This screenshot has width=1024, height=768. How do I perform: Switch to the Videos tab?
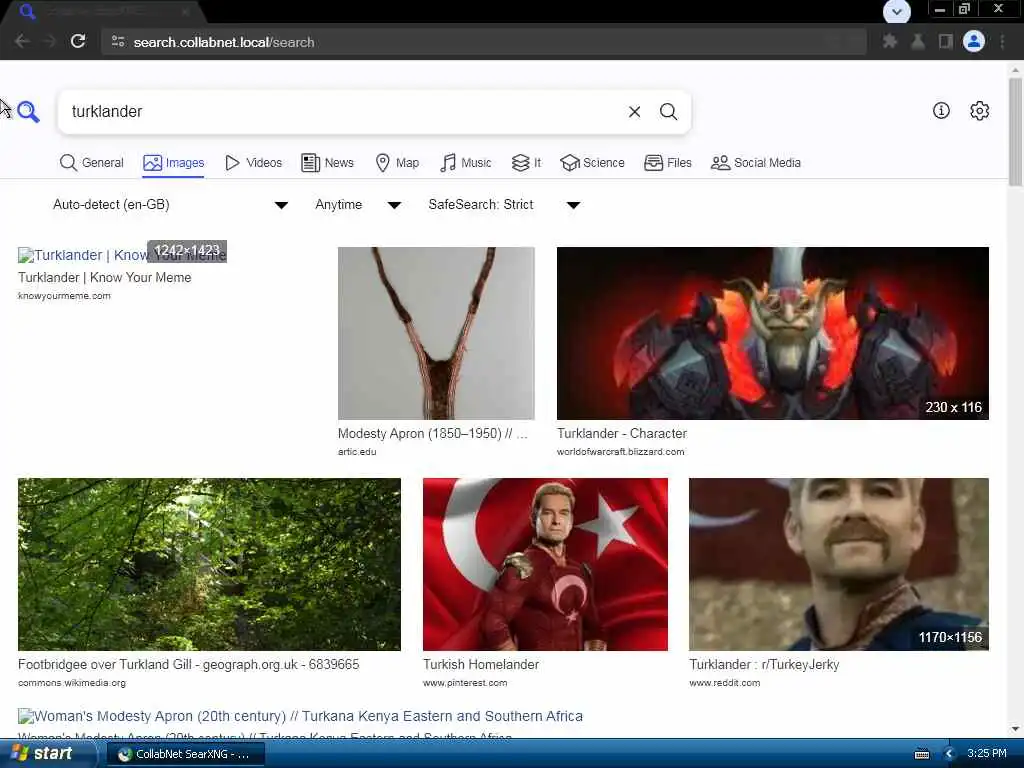tap(253, 163)
